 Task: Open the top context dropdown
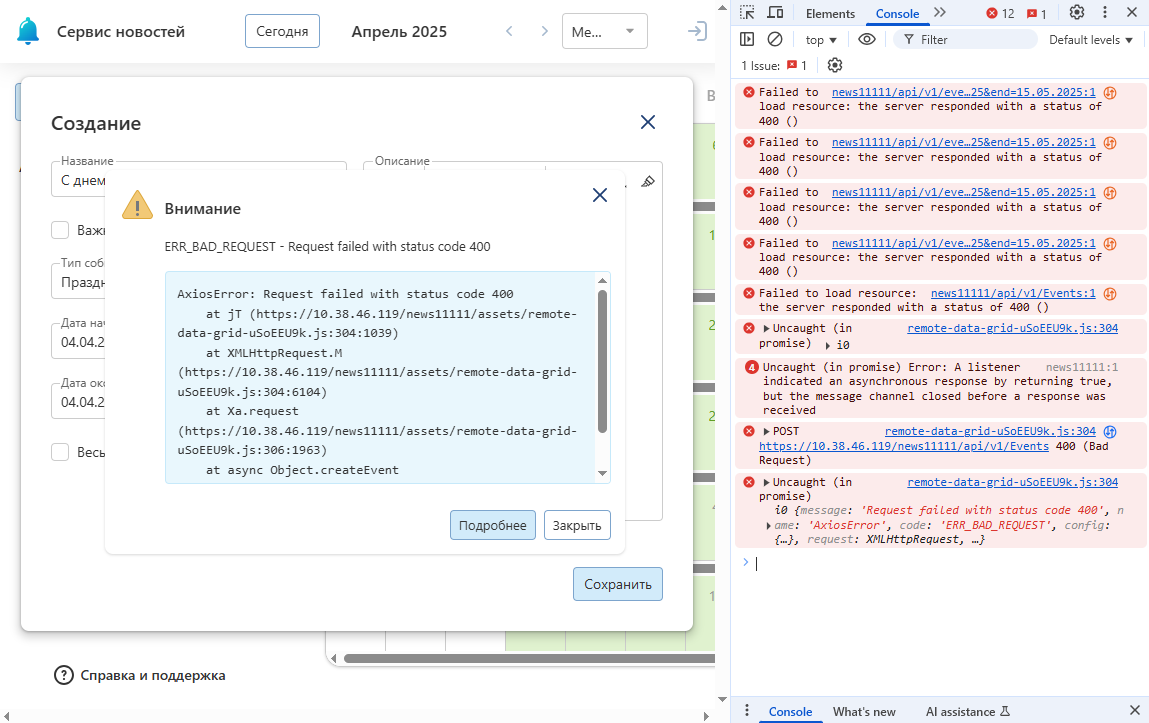point(821,40)
